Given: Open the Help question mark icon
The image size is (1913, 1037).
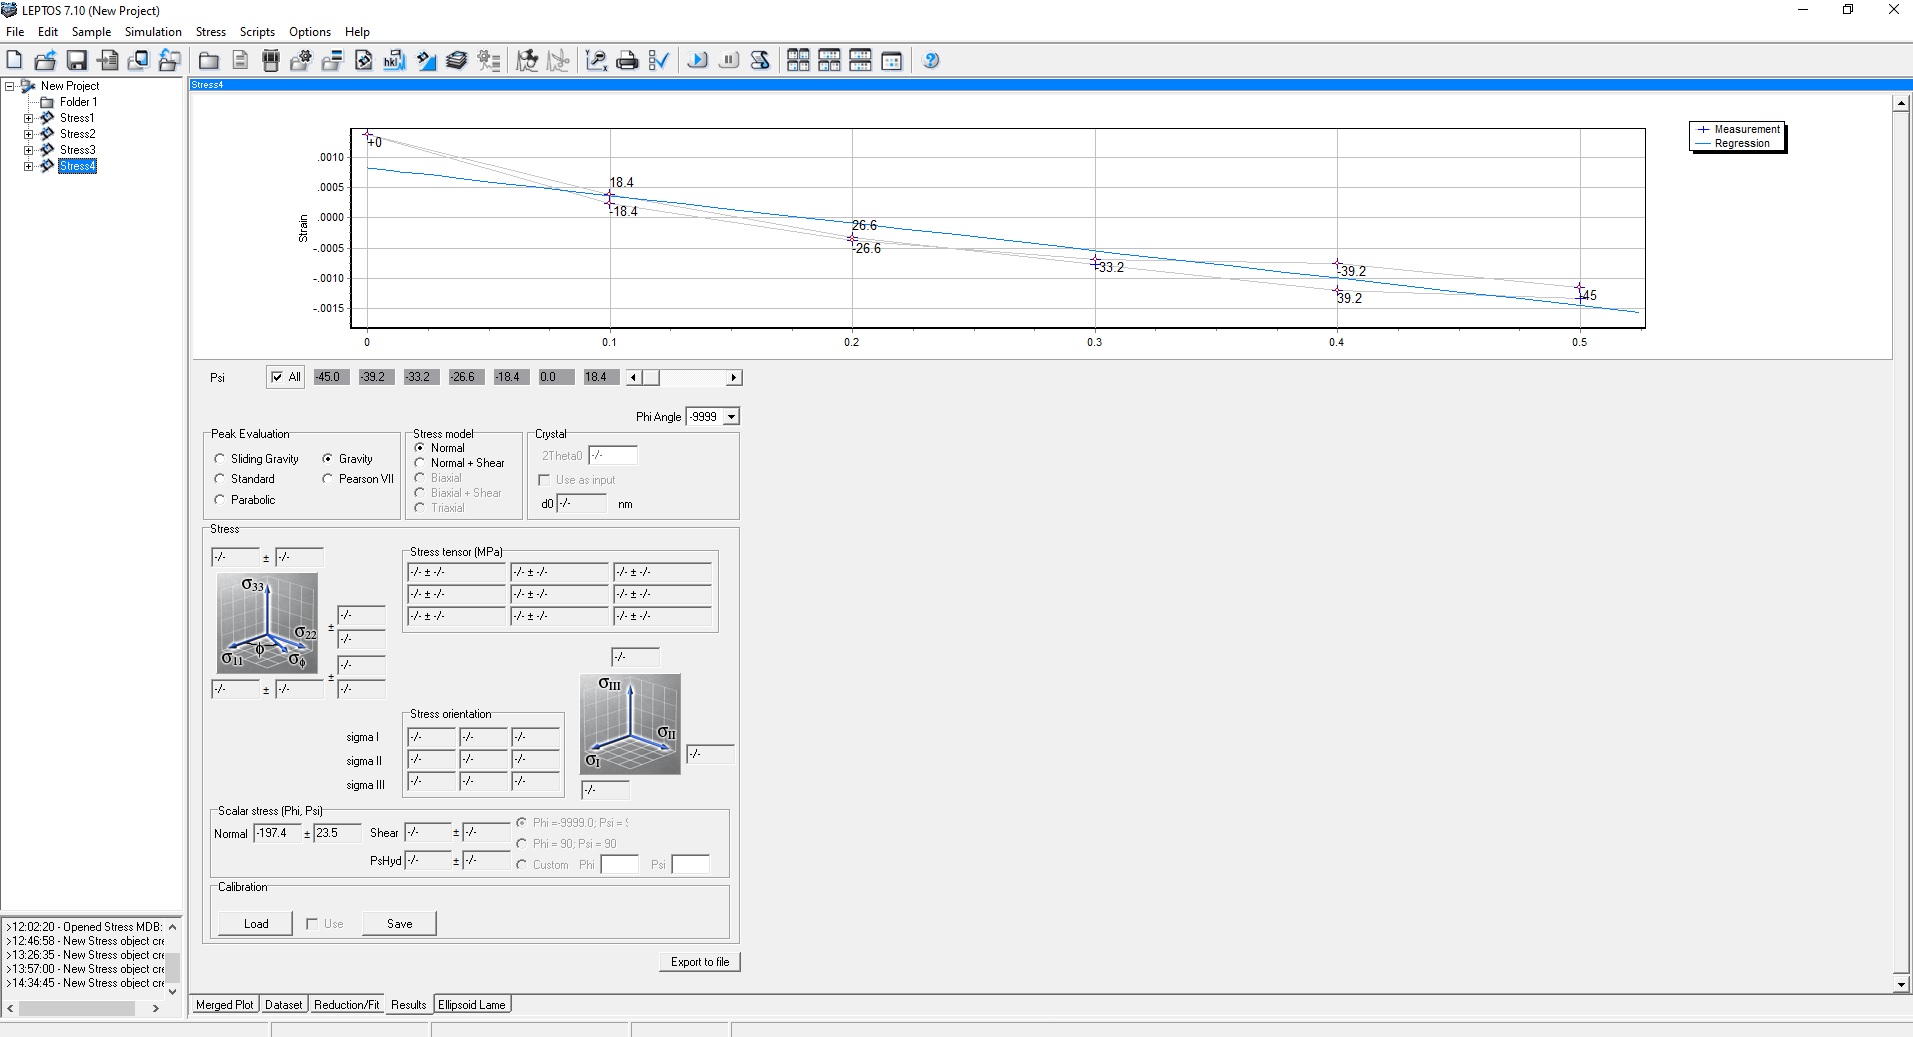Looking at the screenshot, I should [x=931, y=61].
